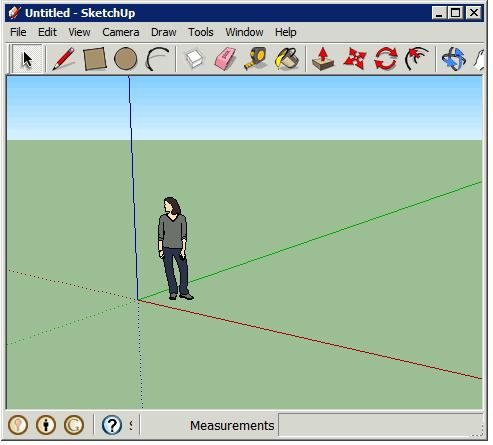Viewport: 493px width, 445px height.
Task: Choose the Tape Measure tool
Action: pyautogui.click(x=256, y=59)
